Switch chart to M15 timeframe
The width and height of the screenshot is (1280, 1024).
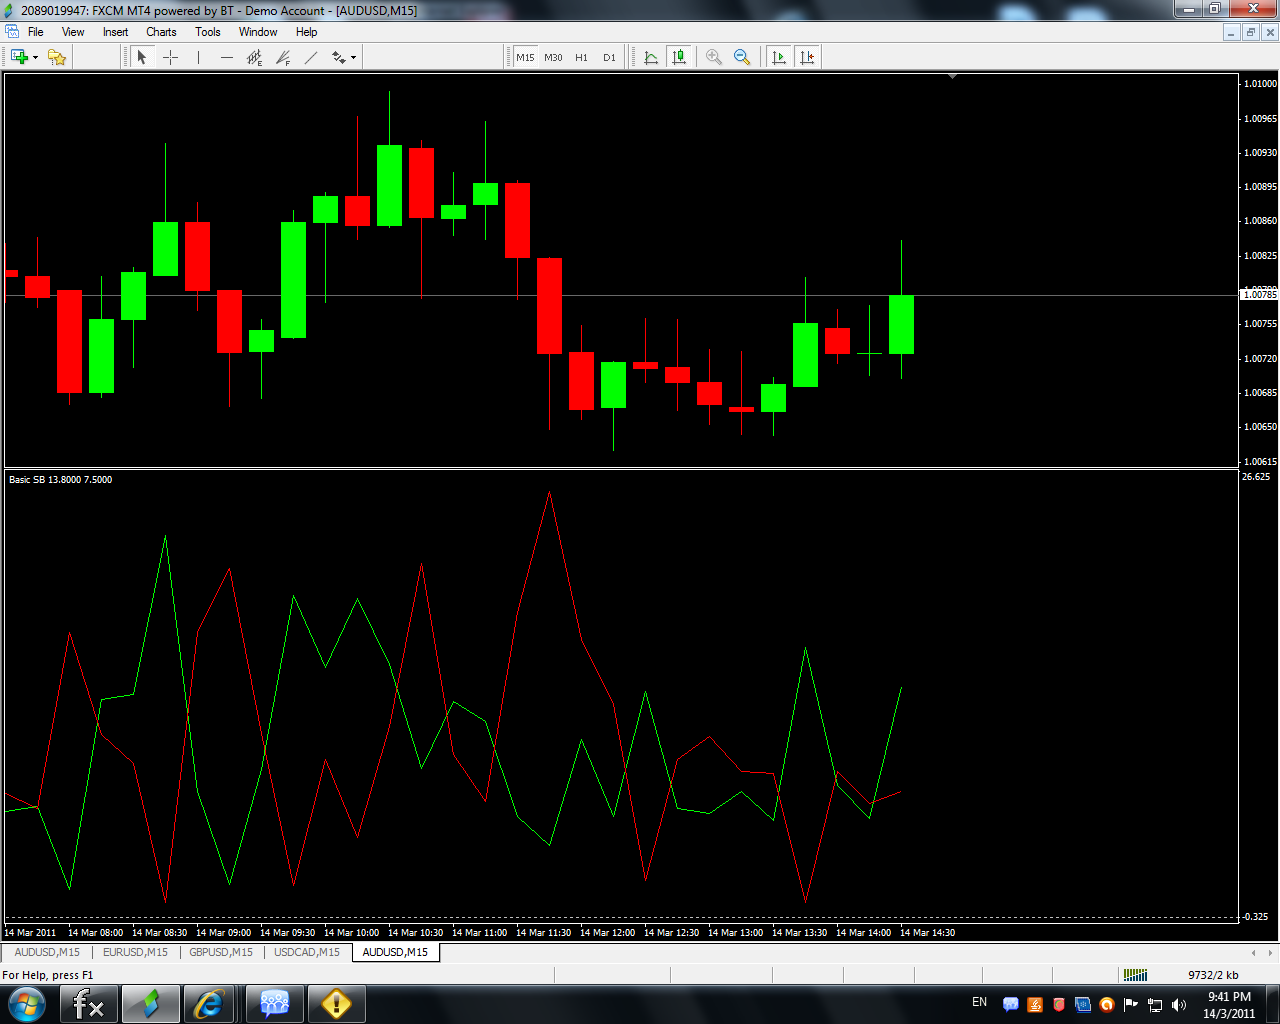(x=525, y=57)
